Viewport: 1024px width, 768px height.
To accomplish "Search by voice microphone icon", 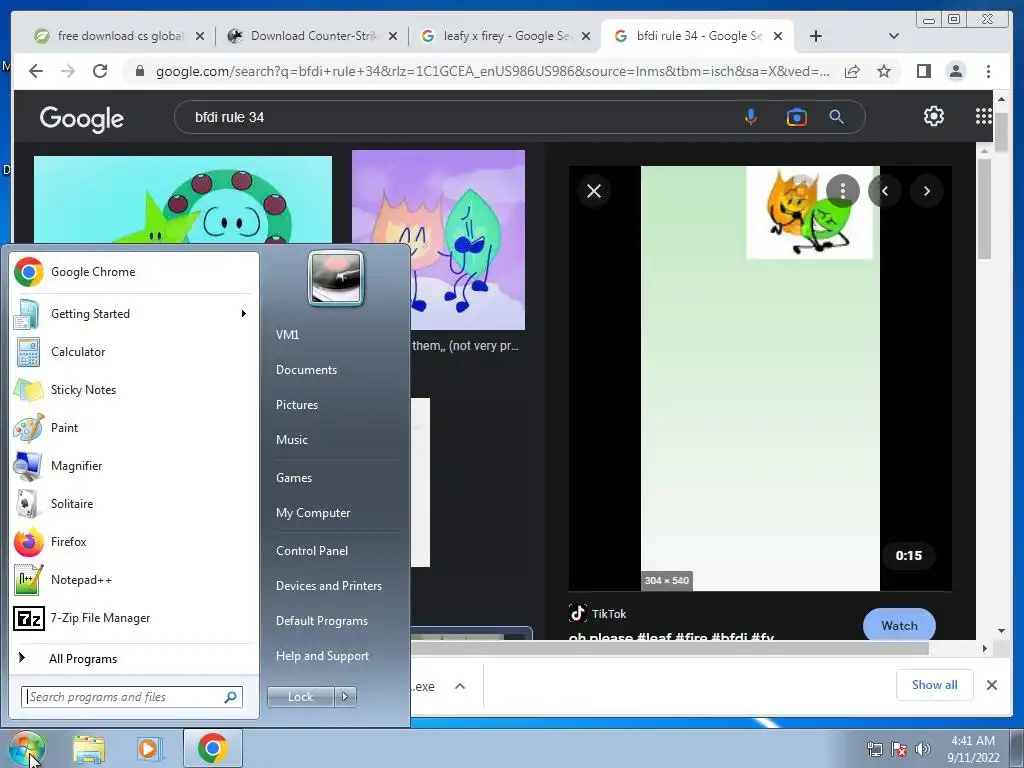I will click(751, 117).
